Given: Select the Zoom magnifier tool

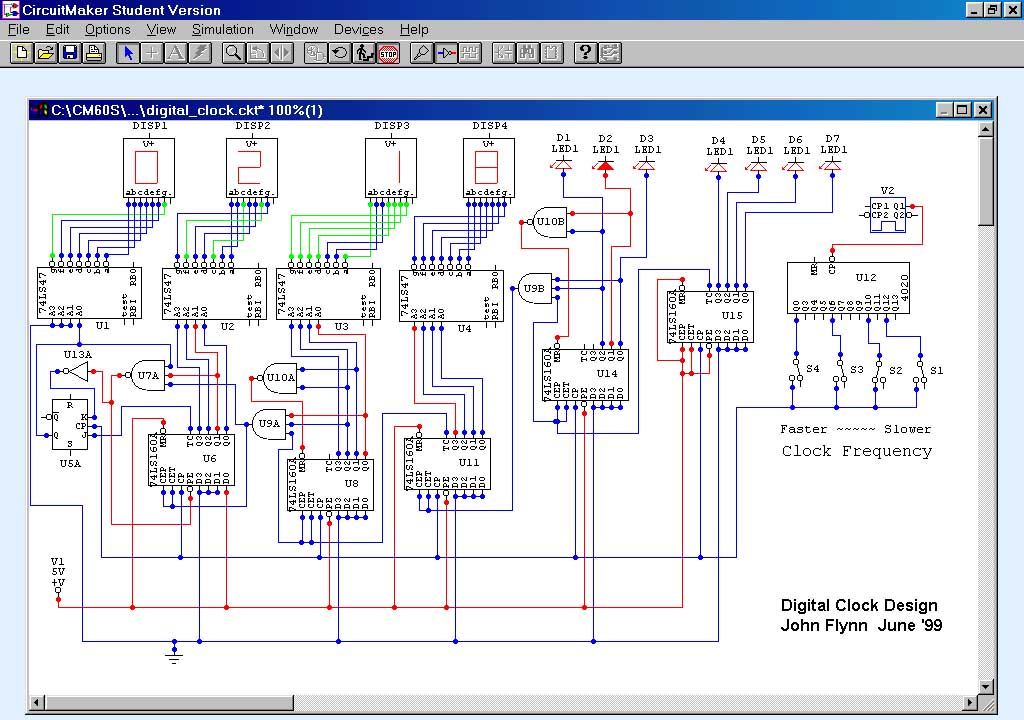Looking at the screenshot, I should 233,53.
